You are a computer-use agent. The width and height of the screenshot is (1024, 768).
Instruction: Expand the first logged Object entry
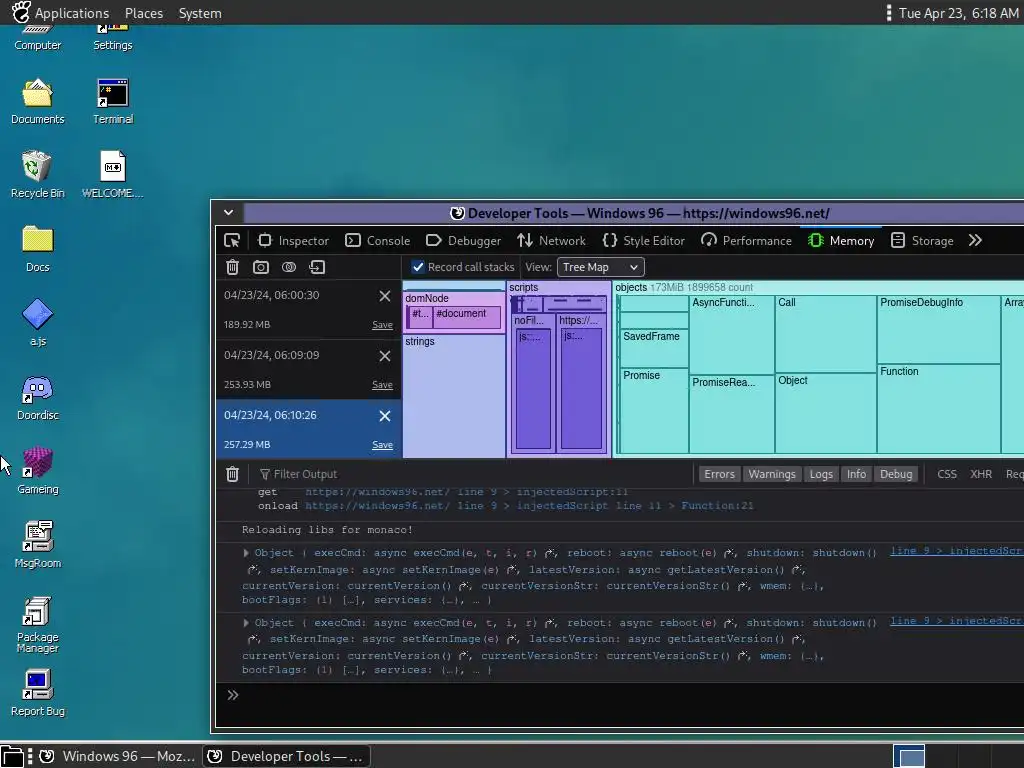pyautogui.click(x=246, y=553)
